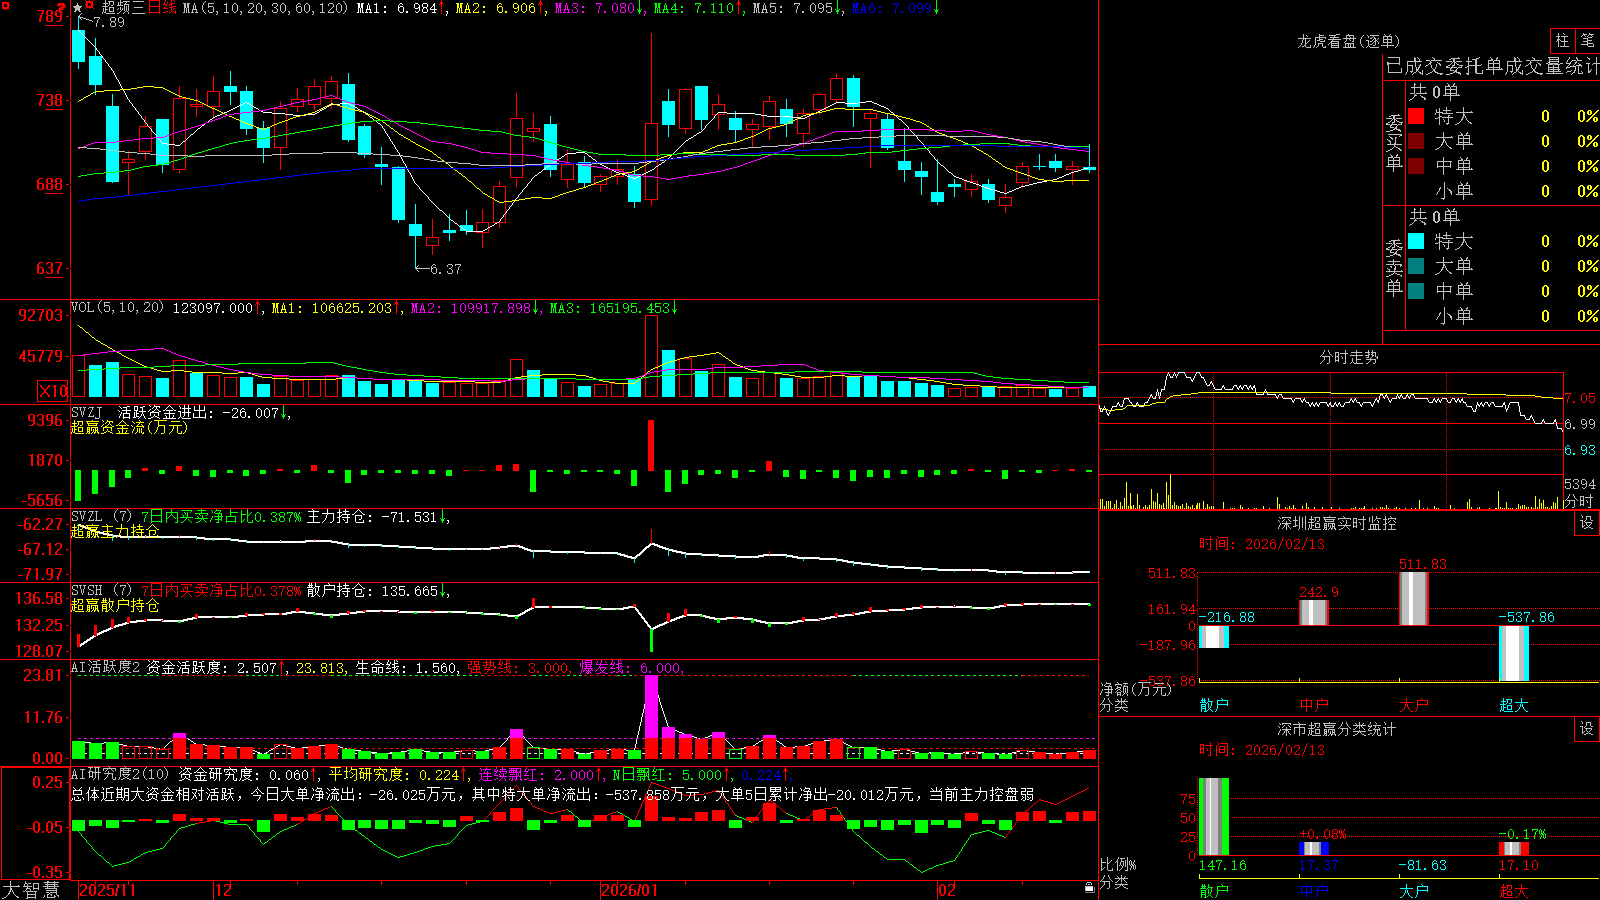Screen dimensions: 1600x900
Task: Click the red 特大 buy-order color swatch
Action: click(1416, 116)
